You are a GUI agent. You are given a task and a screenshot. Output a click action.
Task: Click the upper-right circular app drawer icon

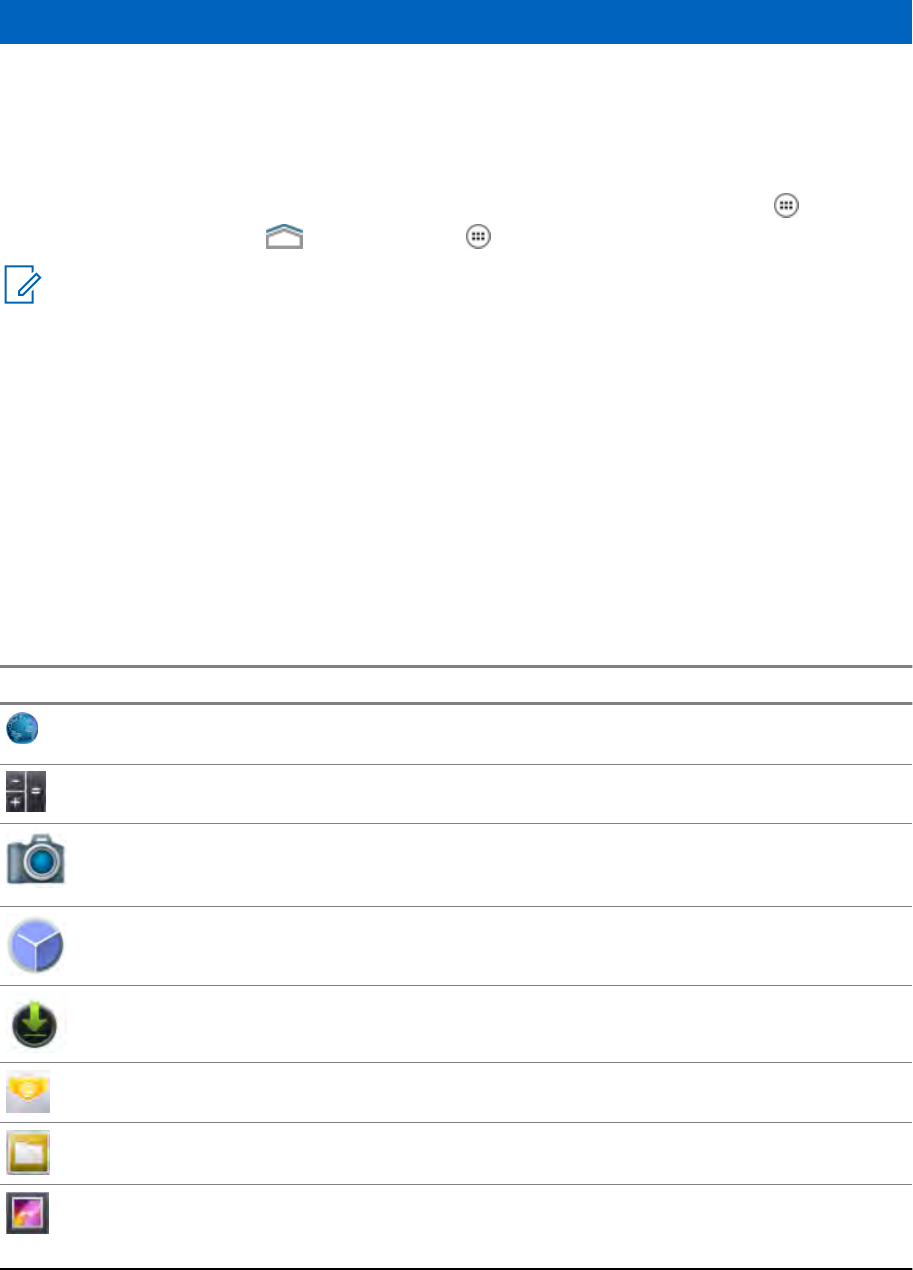(787, 205)
